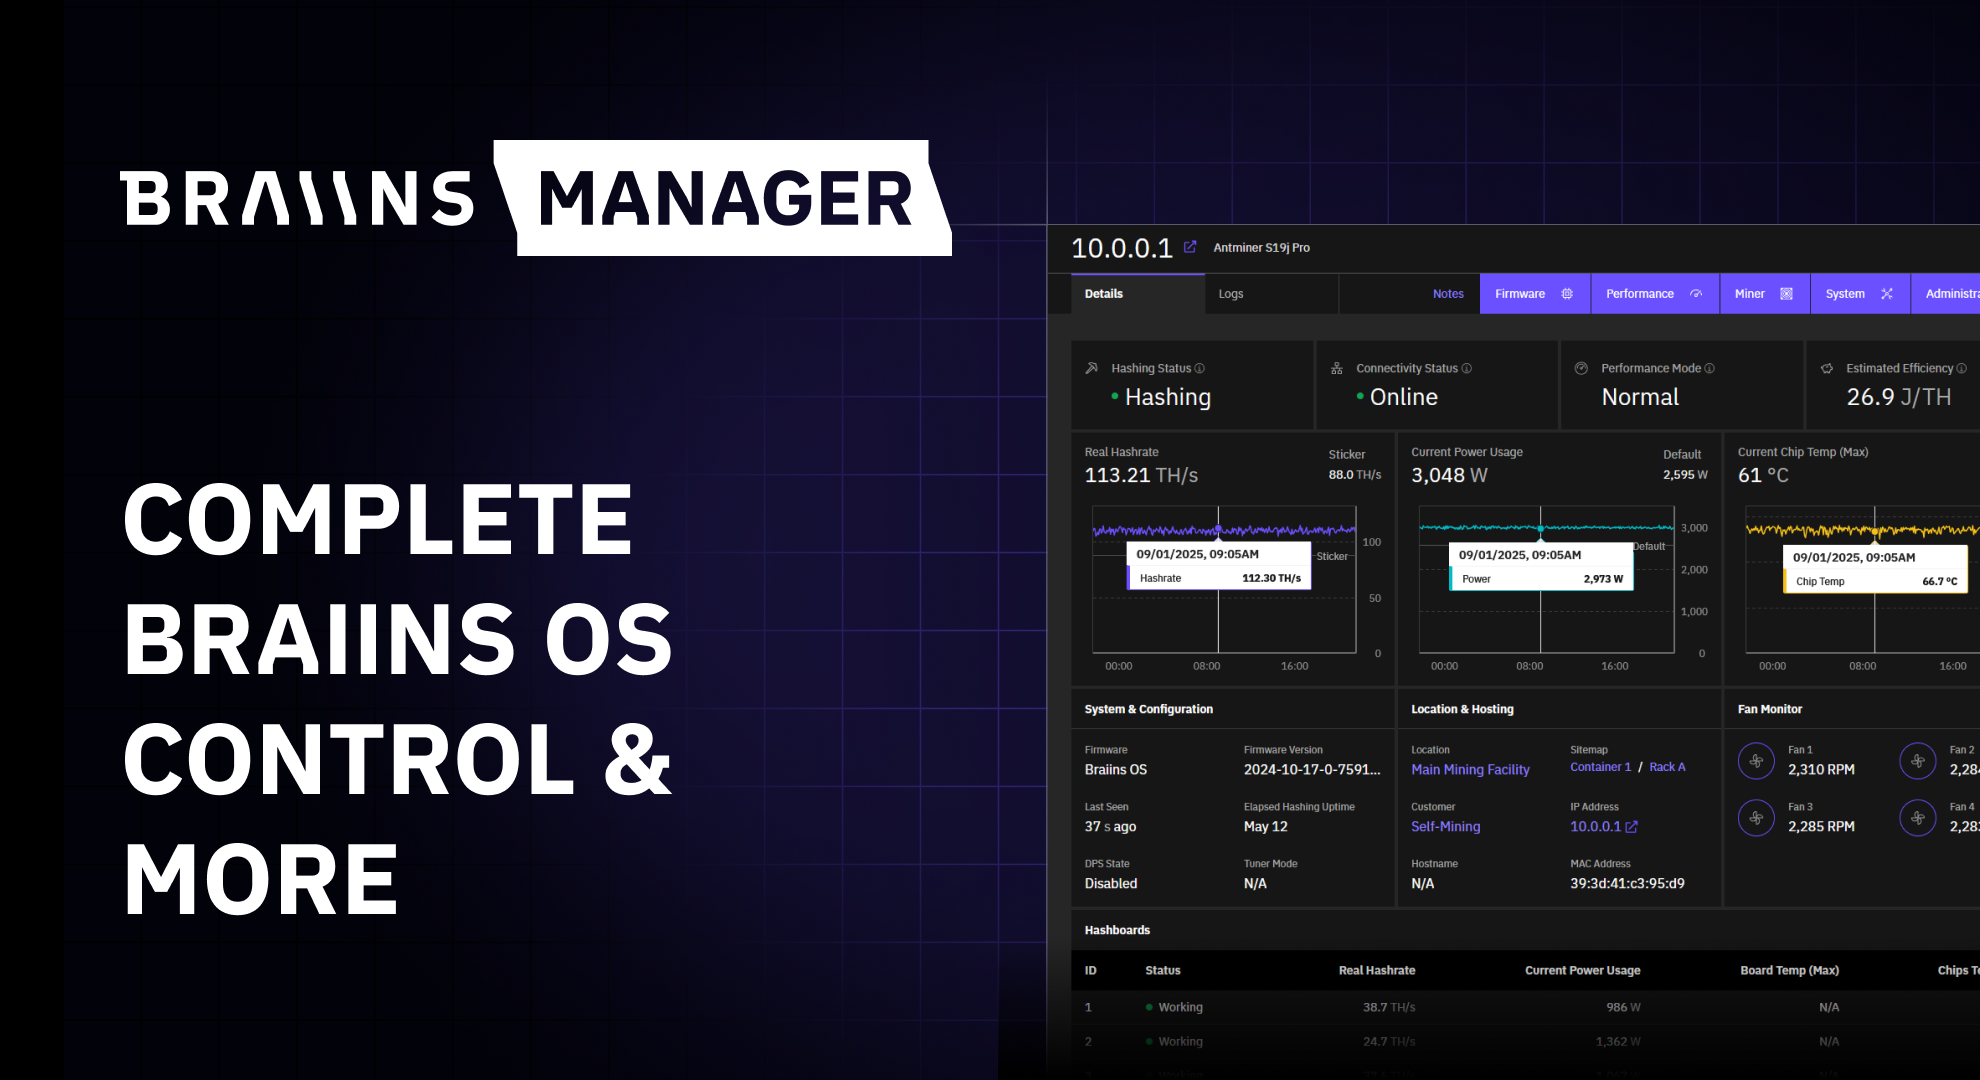The height and width of the screenshot is (1080, 1980).
Task: Click the Miner chip icon
Action: click(1786, 294)
